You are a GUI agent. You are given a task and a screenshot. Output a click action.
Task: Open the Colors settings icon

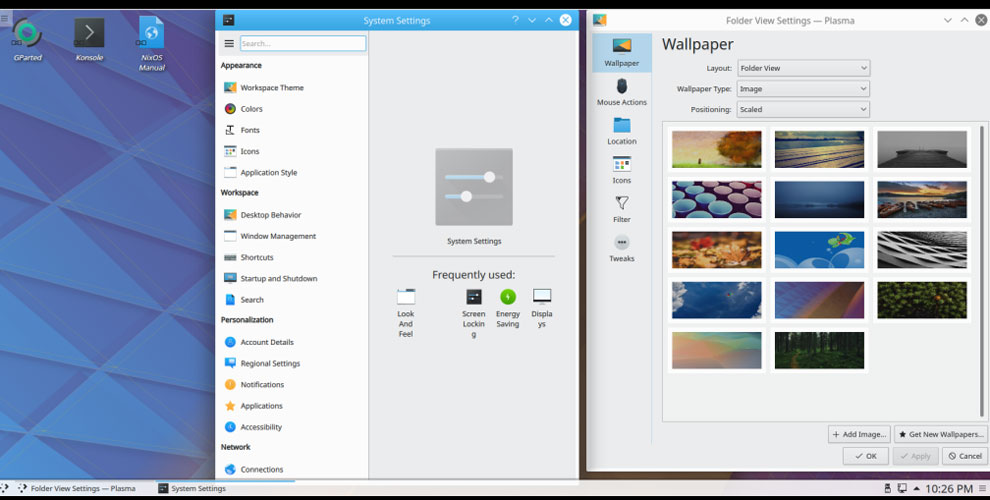click(x=230, y=109)
